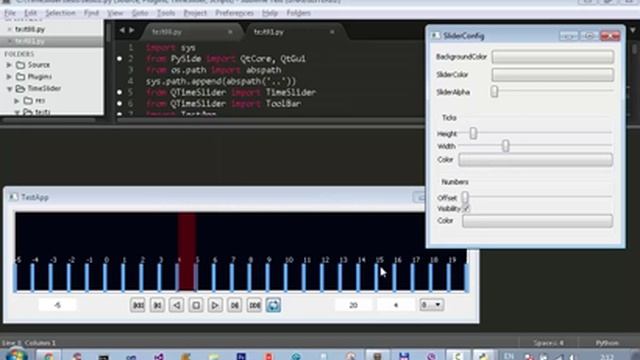
Task: Click the SliderConfig window title bar icon
Action: (x=436, y=36)
